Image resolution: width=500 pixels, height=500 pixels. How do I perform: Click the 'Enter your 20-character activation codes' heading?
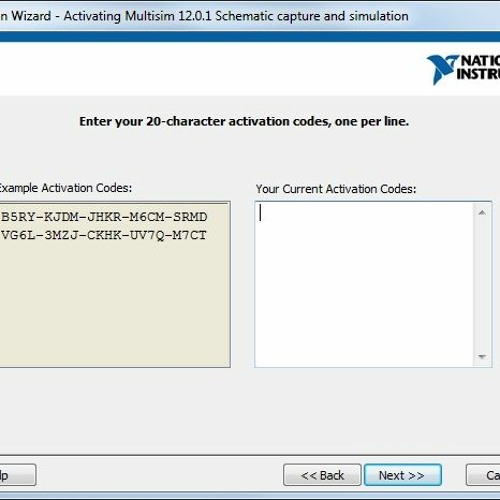[x=244, y=122]
